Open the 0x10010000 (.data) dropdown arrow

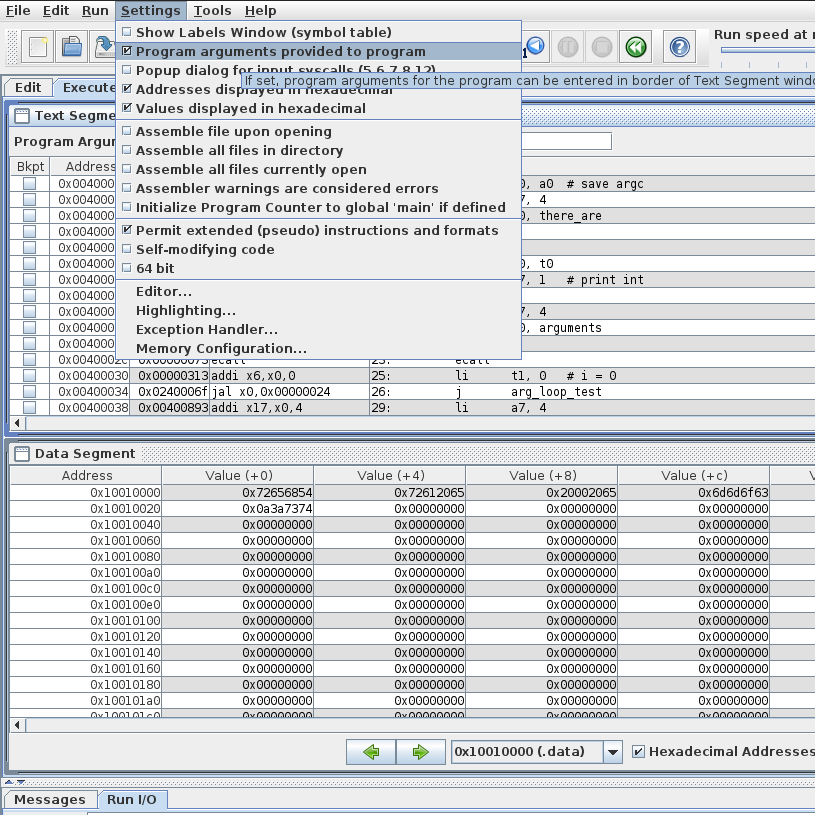(x=613, y=752)
